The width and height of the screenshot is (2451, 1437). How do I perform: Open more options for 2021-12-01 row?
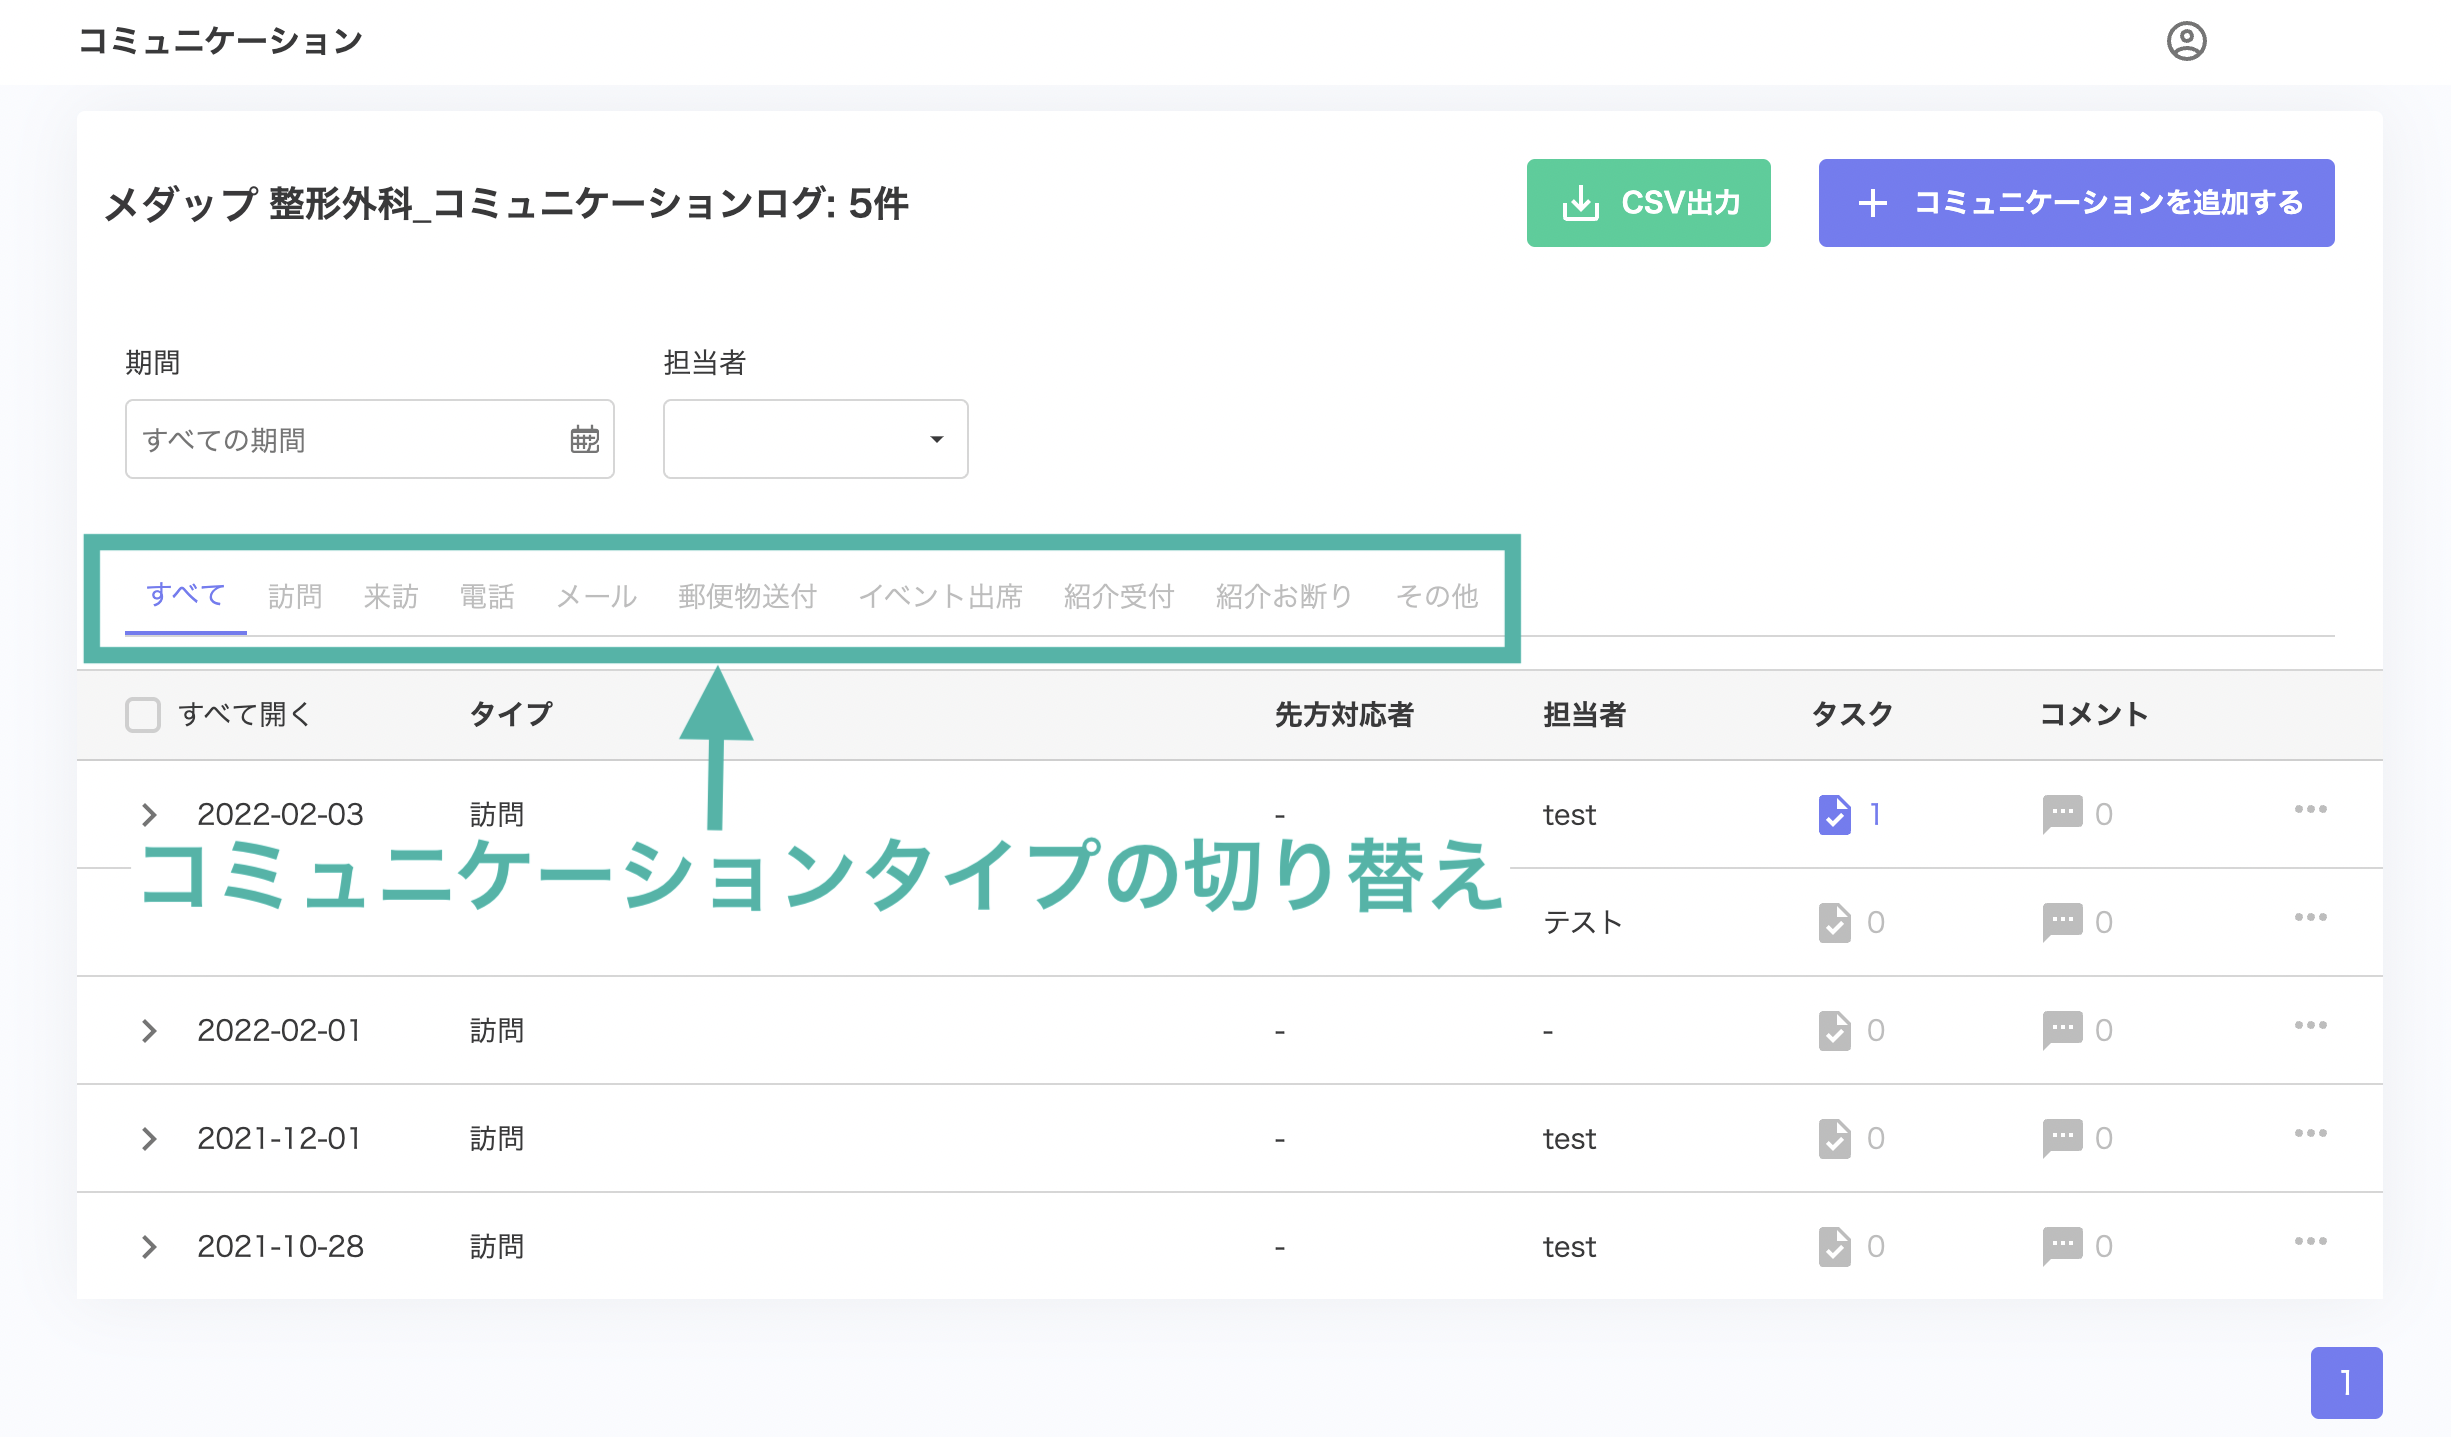[x=2310, y=1133]
